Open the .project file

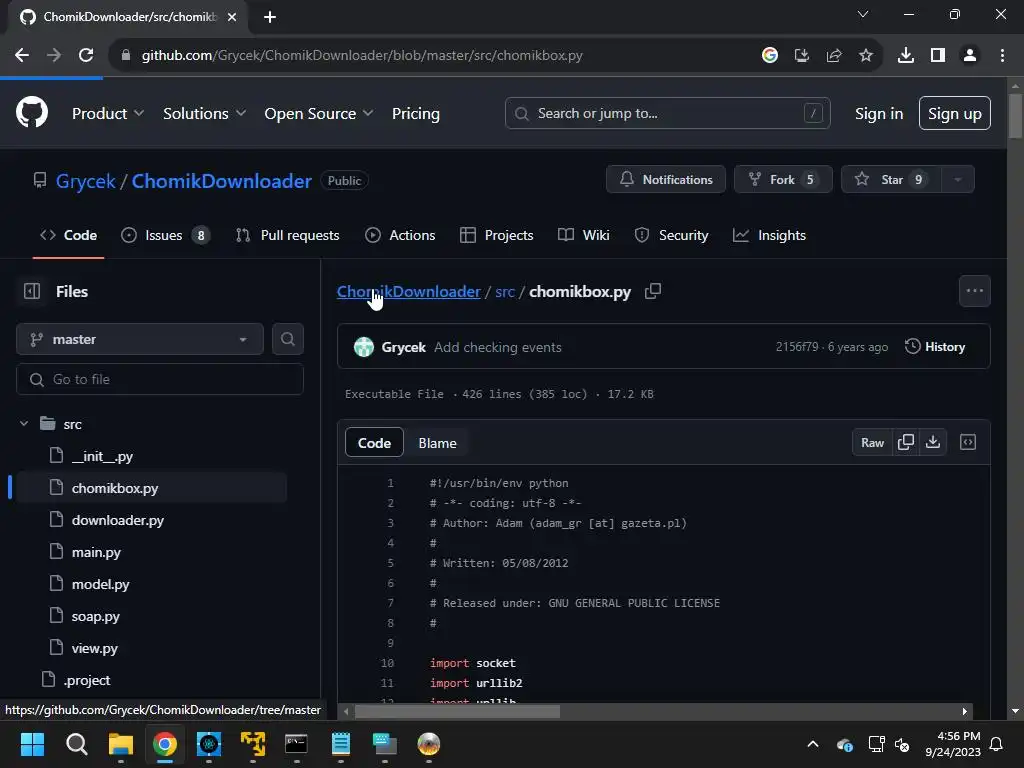coord(87,680)
